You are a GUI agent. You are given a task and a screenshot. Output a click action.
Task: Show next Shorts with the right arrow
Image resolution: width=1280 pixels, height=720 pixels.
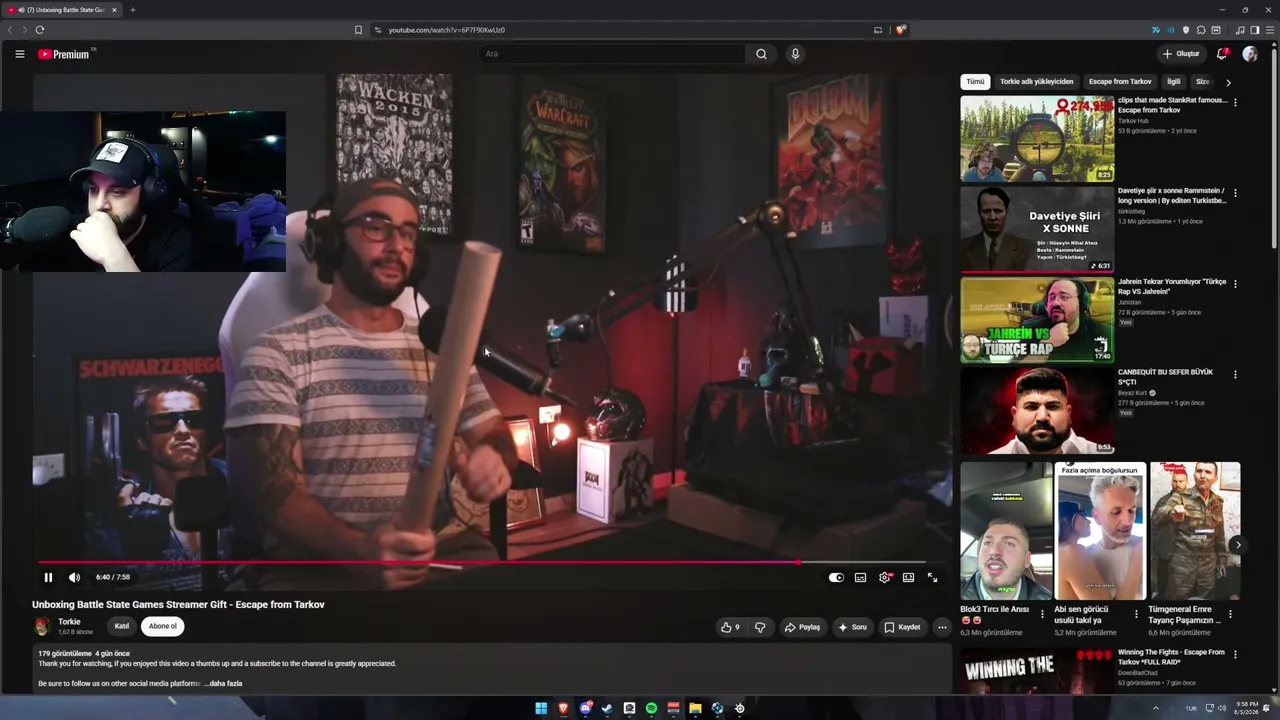[1237, 545]
